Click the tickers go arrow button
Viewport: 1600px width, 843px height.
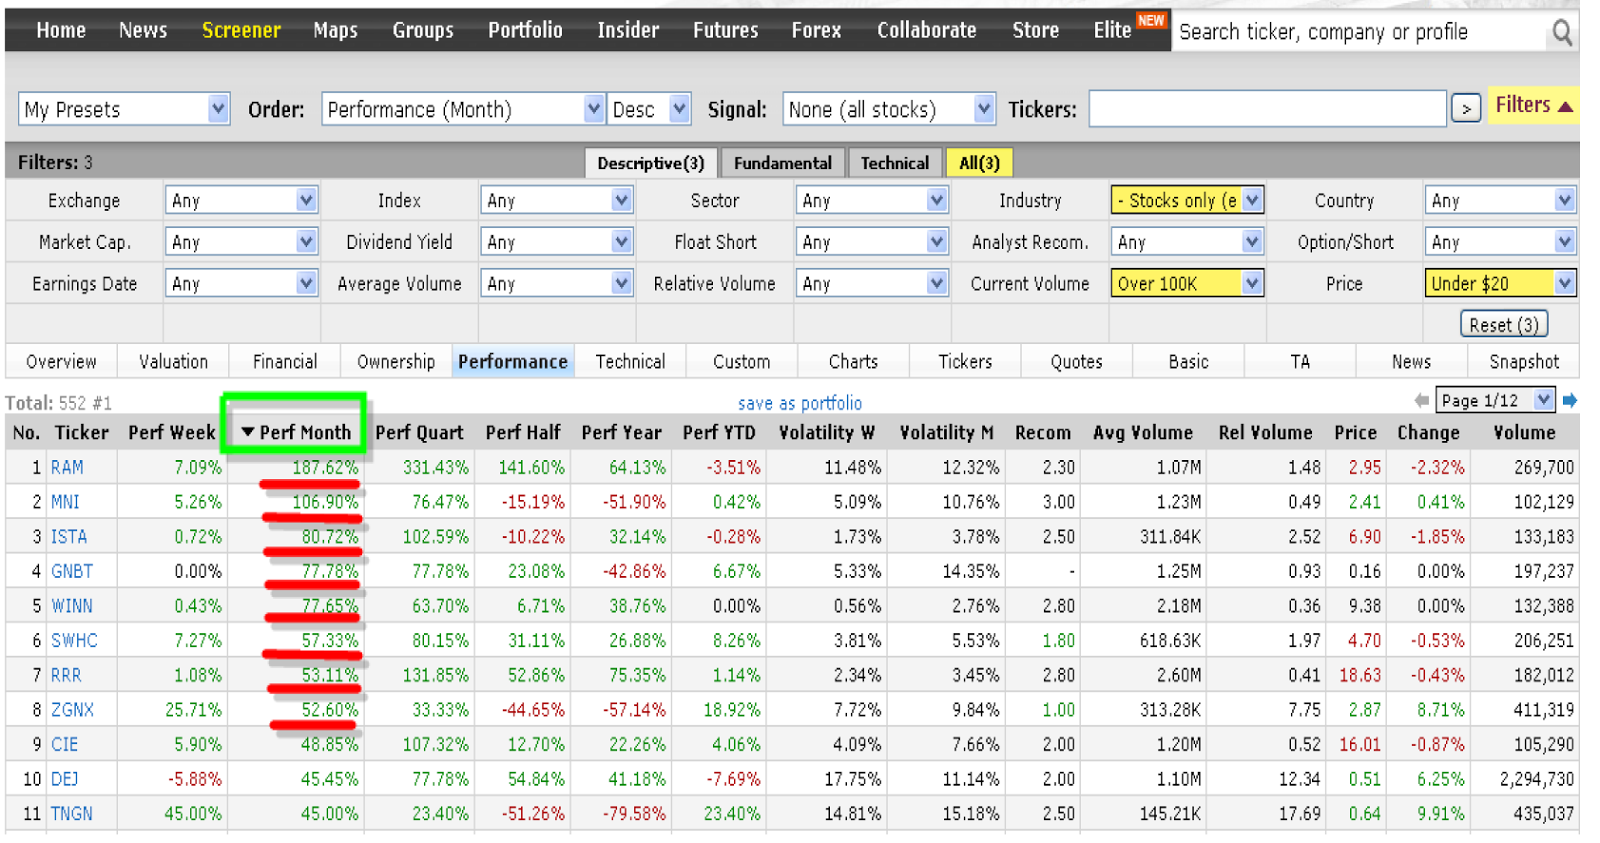tap(1466, 108)
